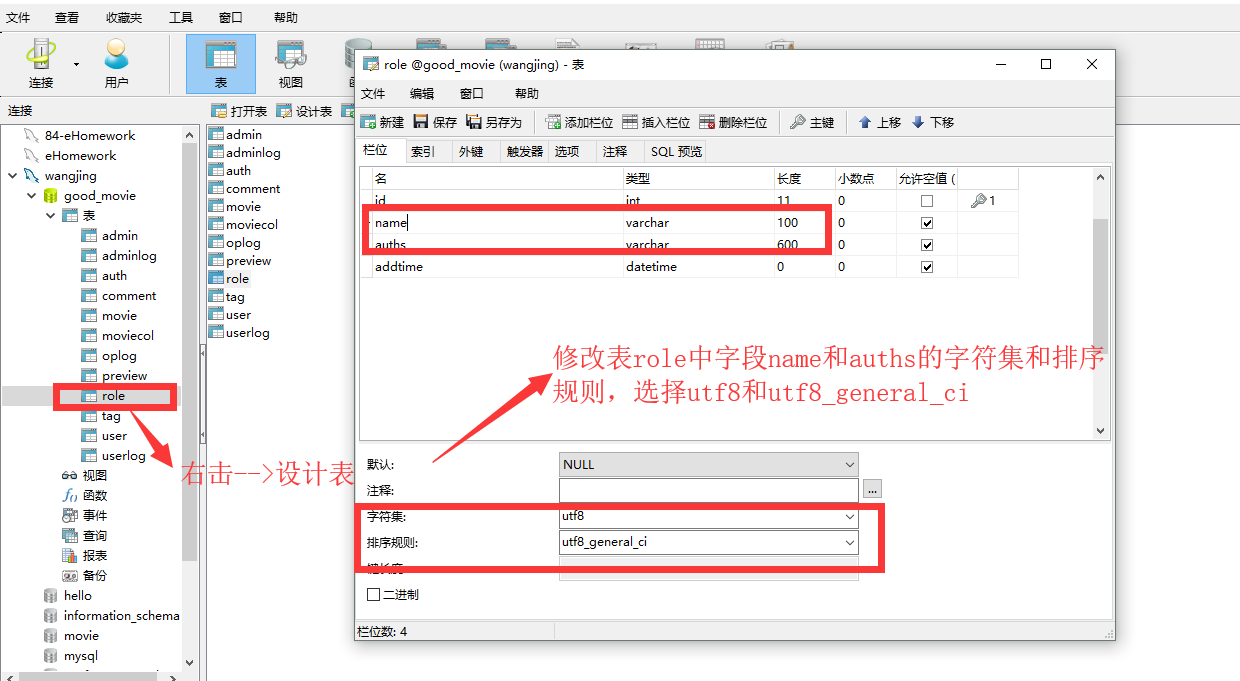Open the 用户 (User) toolbar icon
1240x681 pixels.
click(116, 64)
